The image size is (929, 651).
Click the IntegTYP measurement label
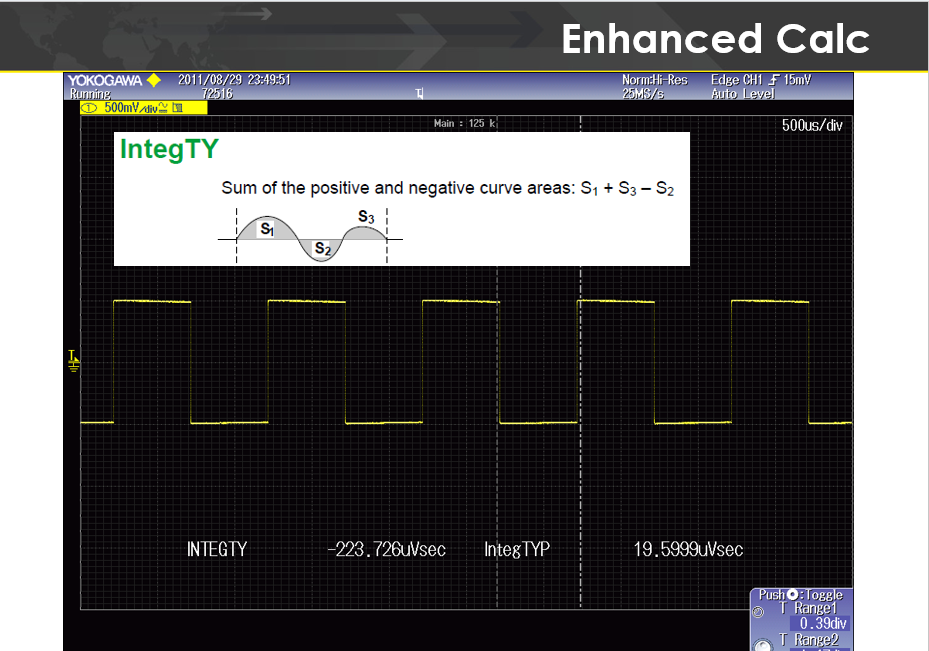click(517, 549)
